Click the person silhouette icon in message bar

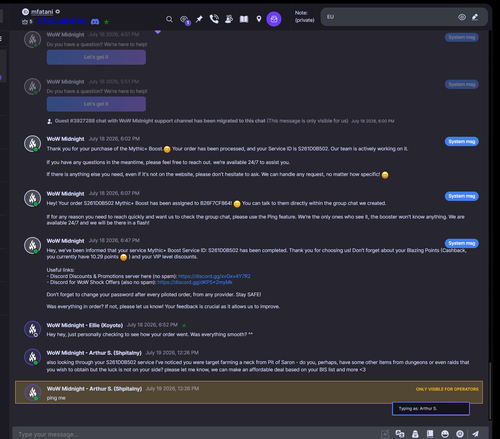(x=415, y=434)
